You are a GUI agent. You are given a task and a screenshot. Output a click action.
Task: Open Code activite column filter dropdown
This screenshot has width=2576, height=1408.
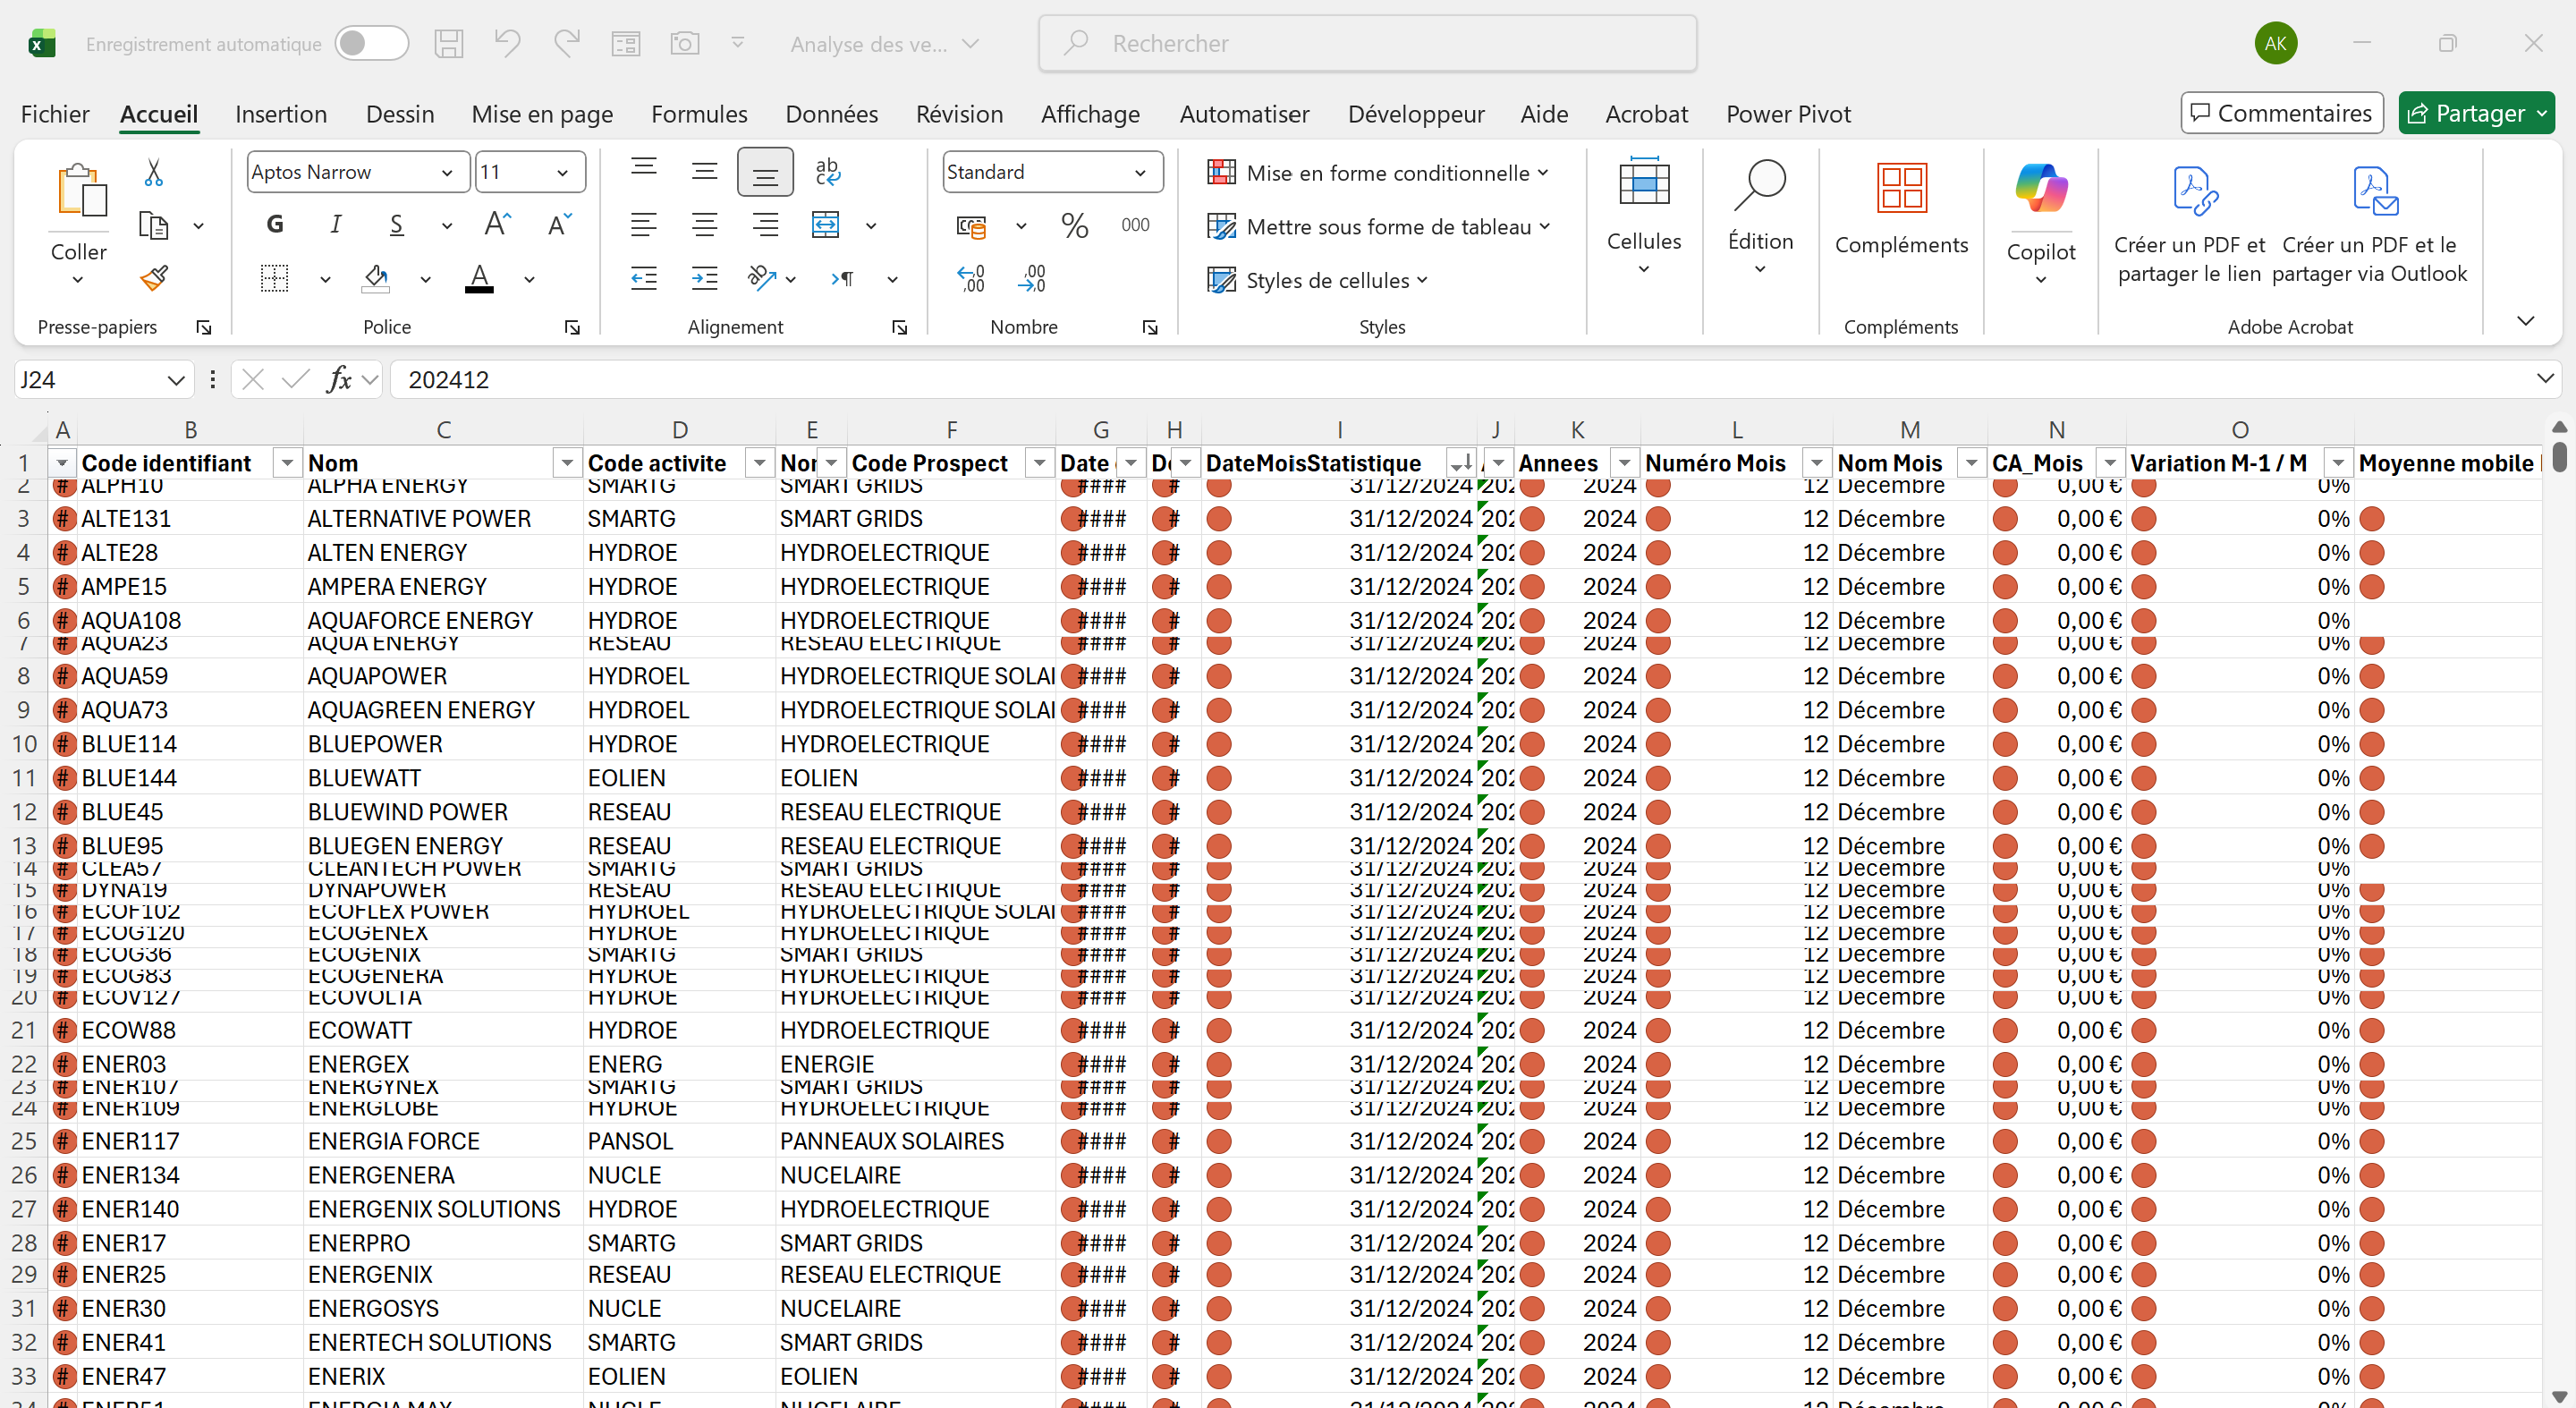tap(759, 463)
